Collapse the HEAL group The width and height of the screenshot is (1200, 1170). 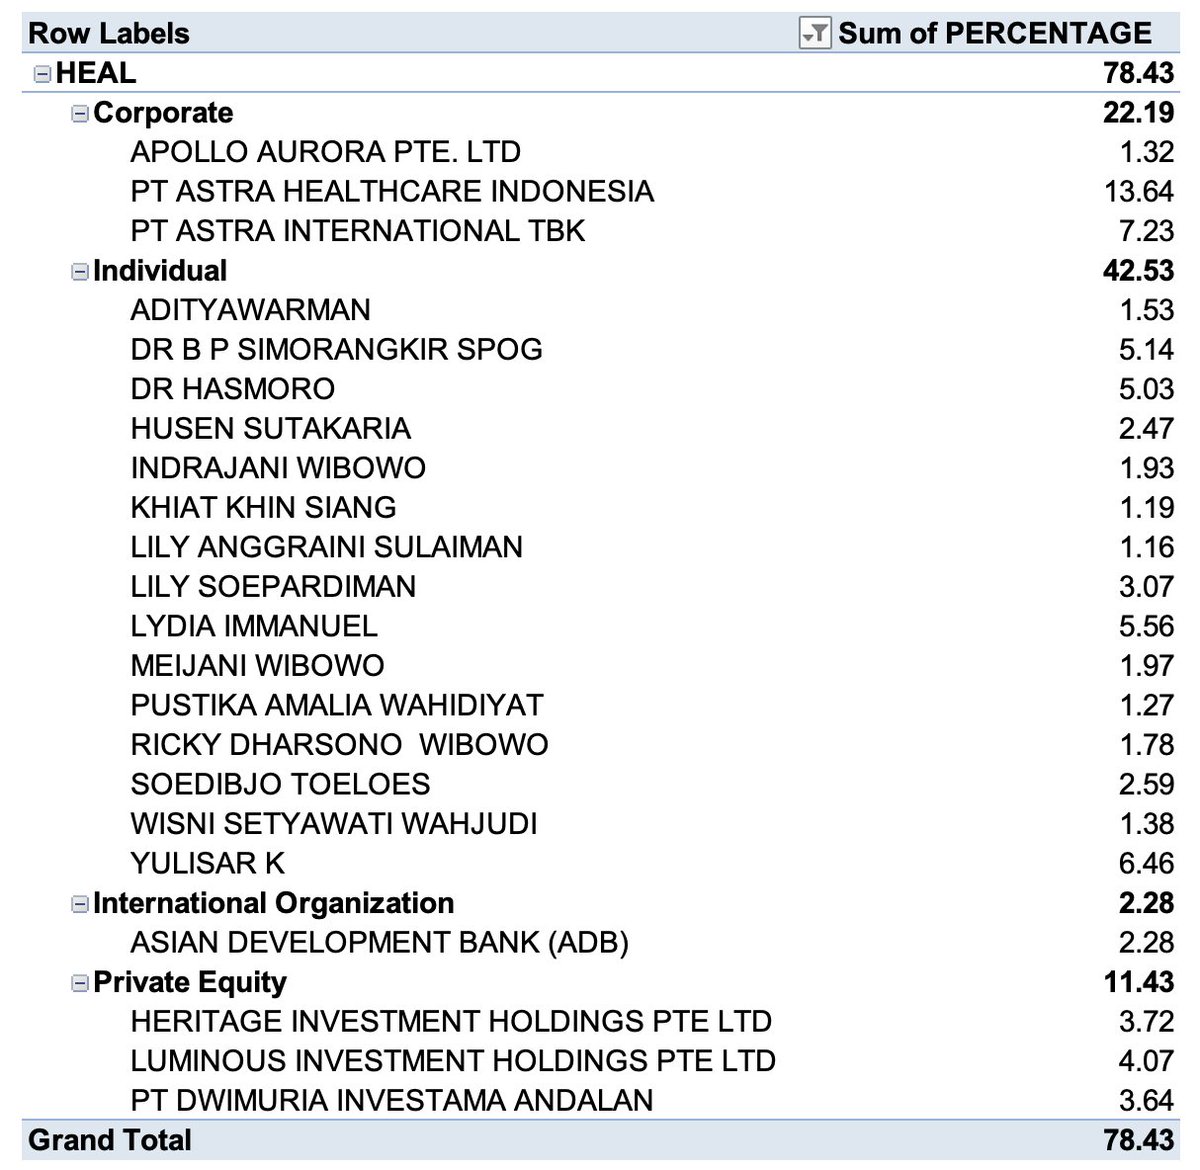pos(42,74)
